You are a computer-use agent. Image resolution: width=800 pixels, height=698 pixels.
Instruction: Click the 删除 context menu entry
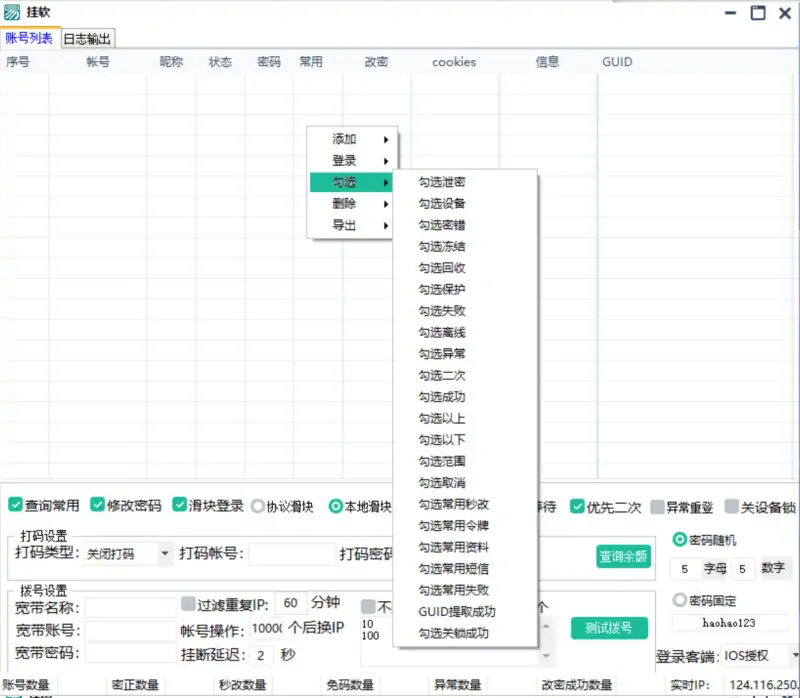click(x=345, y=203)
